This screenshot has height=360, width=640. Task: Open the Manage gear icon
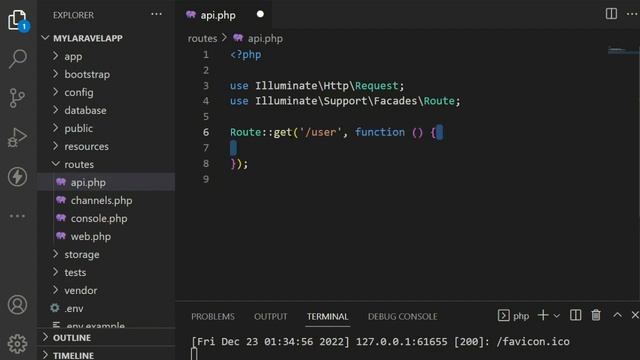click(17, 344)
